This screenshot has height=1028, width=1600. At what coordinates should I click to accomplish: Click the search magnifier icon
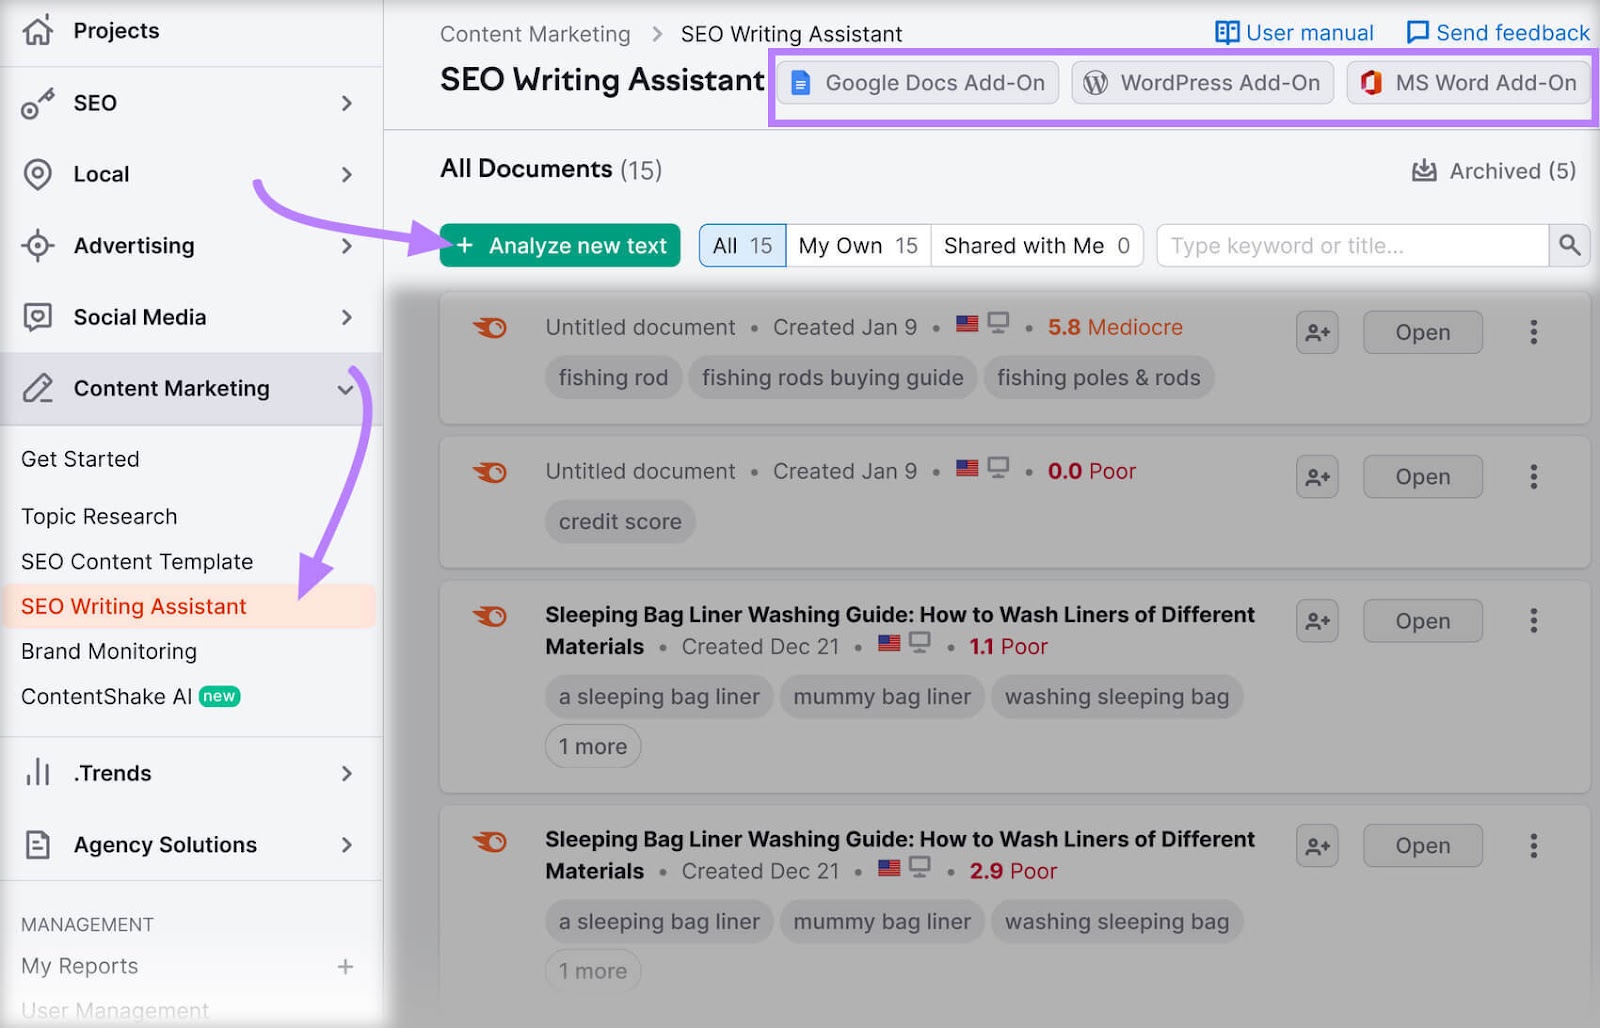pos(1570,245)
